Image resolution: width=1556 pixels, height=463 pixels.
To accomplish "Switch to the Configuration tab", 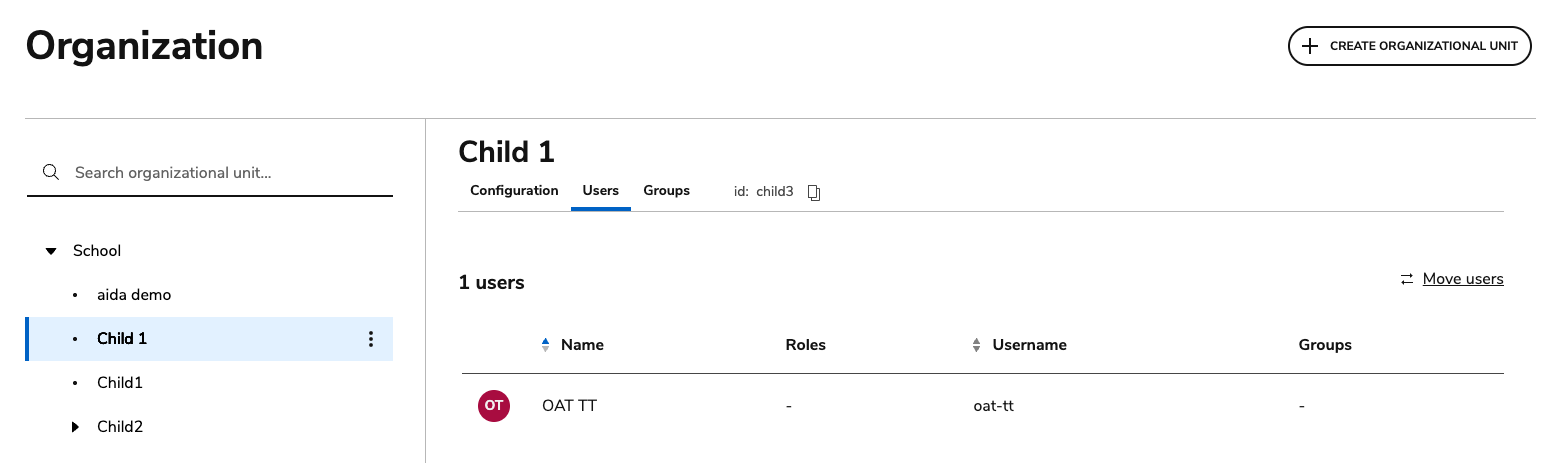I will pos(514,191).
